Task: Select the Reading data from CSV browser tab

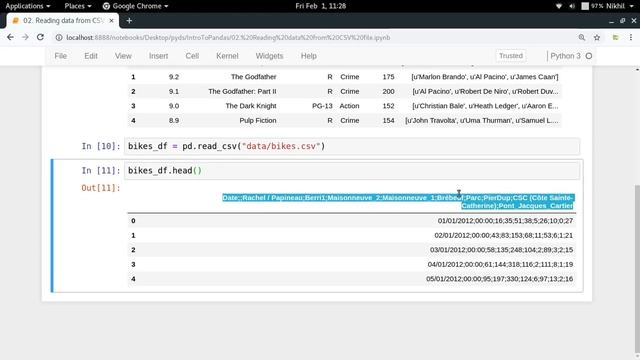Action: click(63, 20)
